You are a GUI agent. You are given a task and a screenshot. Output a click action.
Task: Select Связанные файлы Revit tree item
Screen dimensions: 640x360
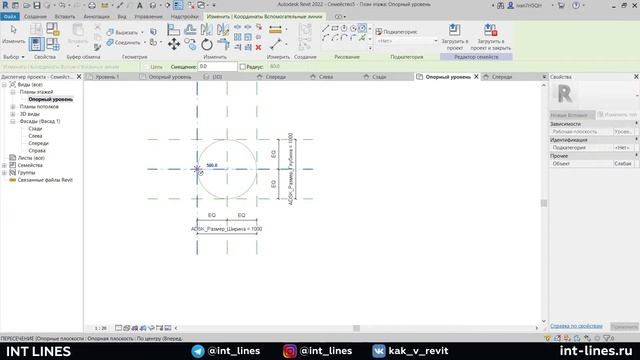pyautogui.click(x=45, y=180)
